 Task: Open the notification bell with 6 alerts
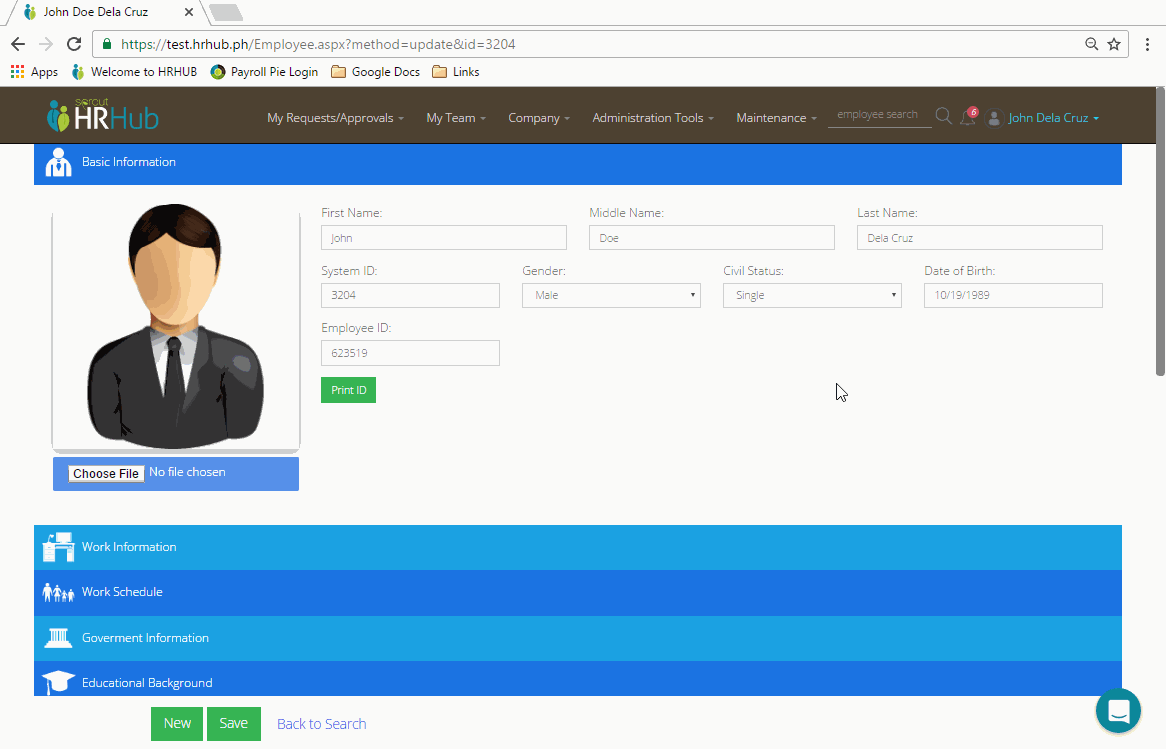967,117
